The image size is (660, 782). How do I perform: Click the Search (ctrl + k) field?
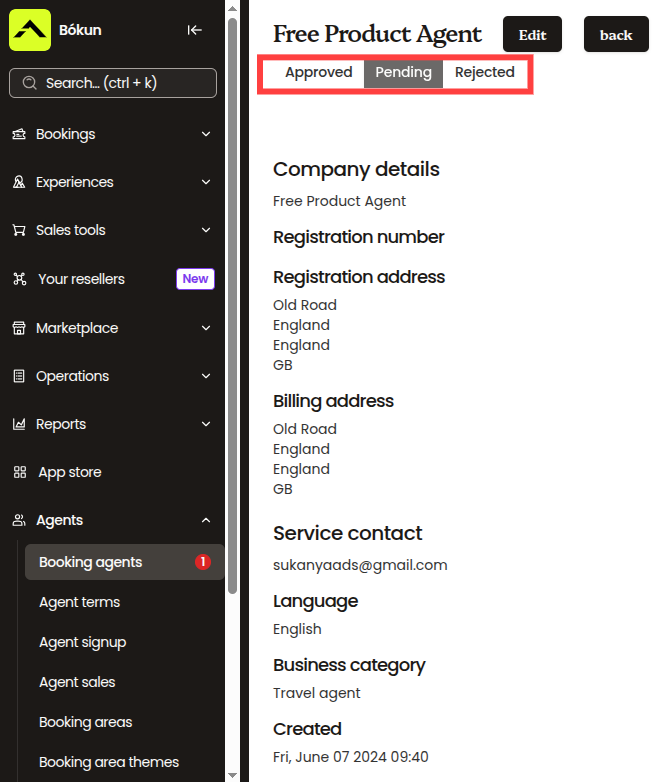tap(113, 83)
